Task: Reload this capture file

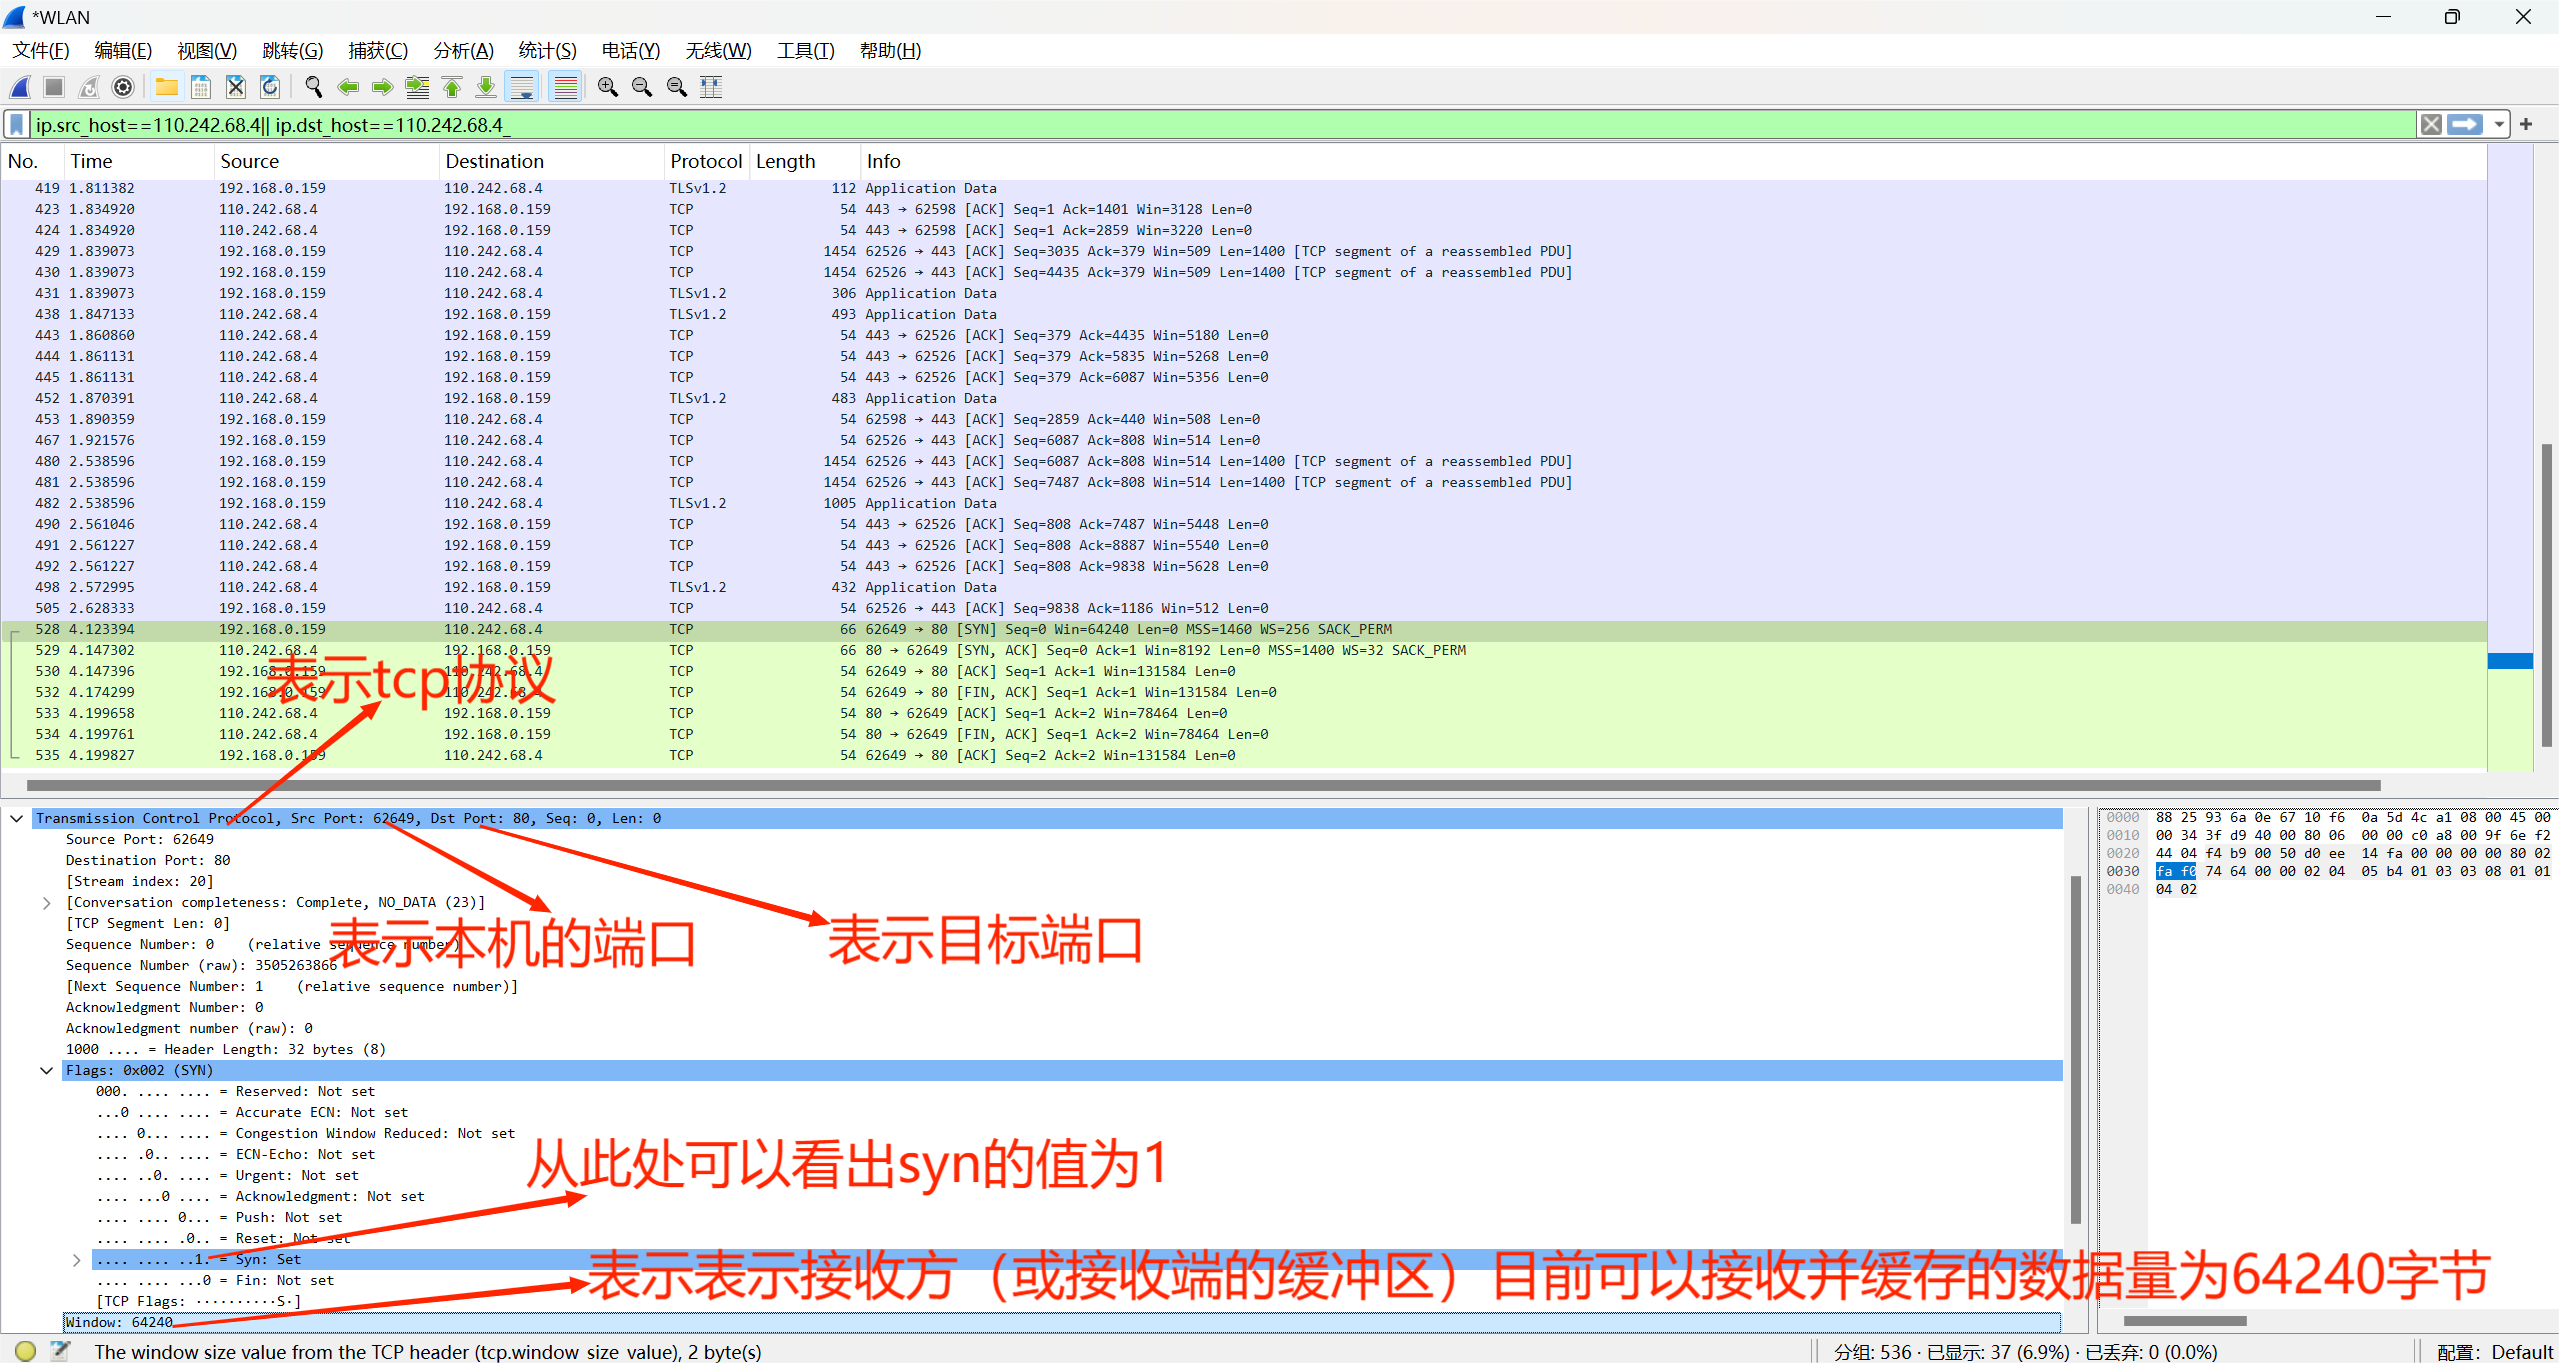Action: coord(270,87)
